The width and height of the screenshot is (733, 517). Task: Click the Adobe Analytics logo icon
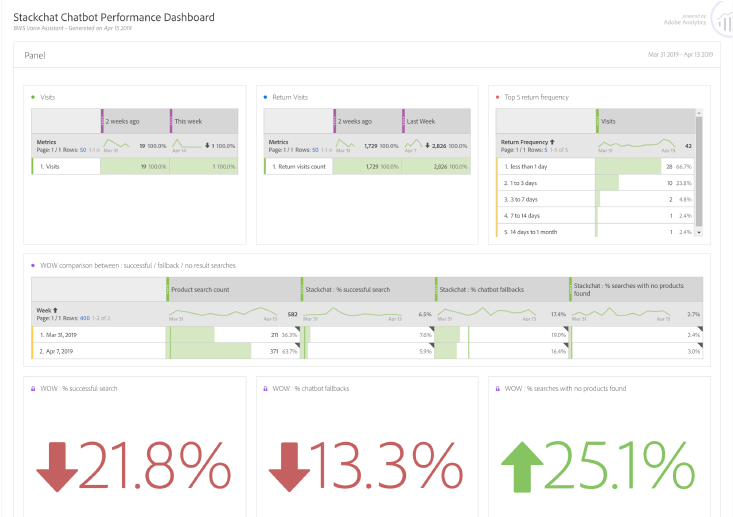(x=722, y=20)
